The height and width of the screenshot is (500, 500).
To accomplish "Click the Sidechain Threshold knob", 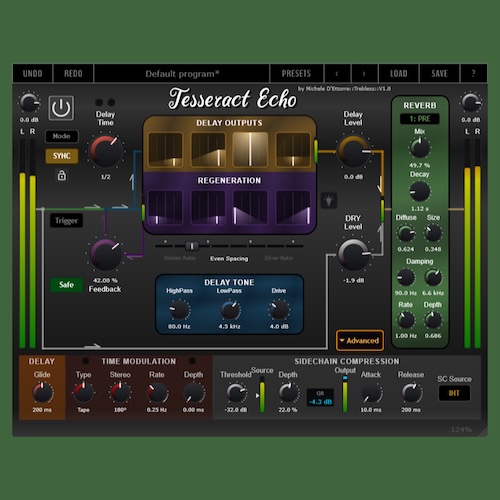I will click(x=236, y=393).
